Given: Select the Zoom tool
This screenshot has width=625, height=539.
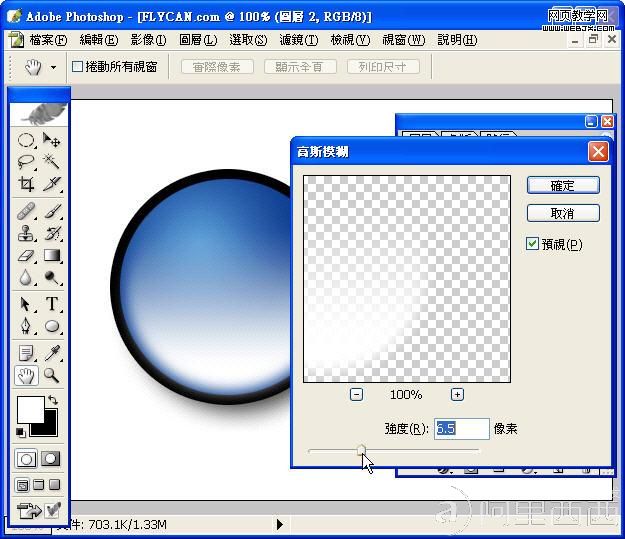Looking at the screenshot, I should point(52,375).
